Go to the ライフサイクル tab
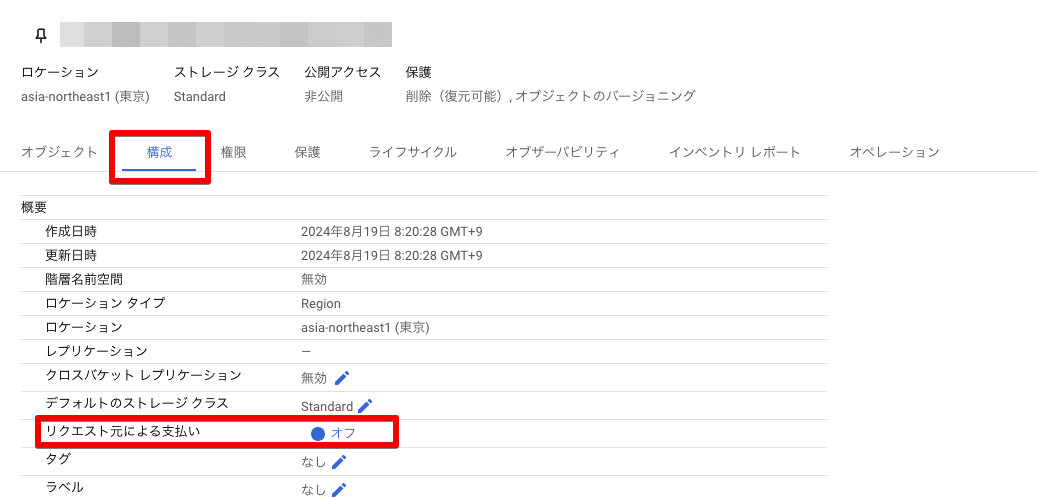The image size is (1037, 498). 413,152
